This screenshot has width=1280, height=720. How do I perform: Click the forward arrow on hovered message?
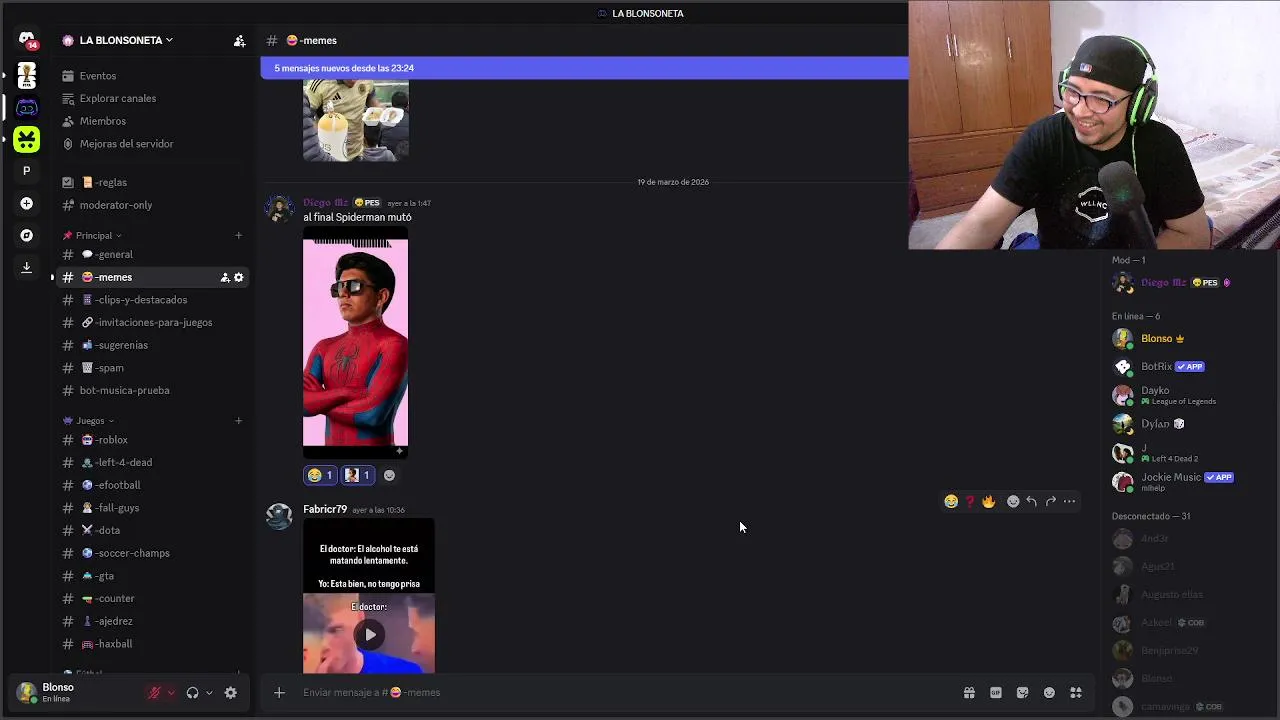[x=1050, y=501]
